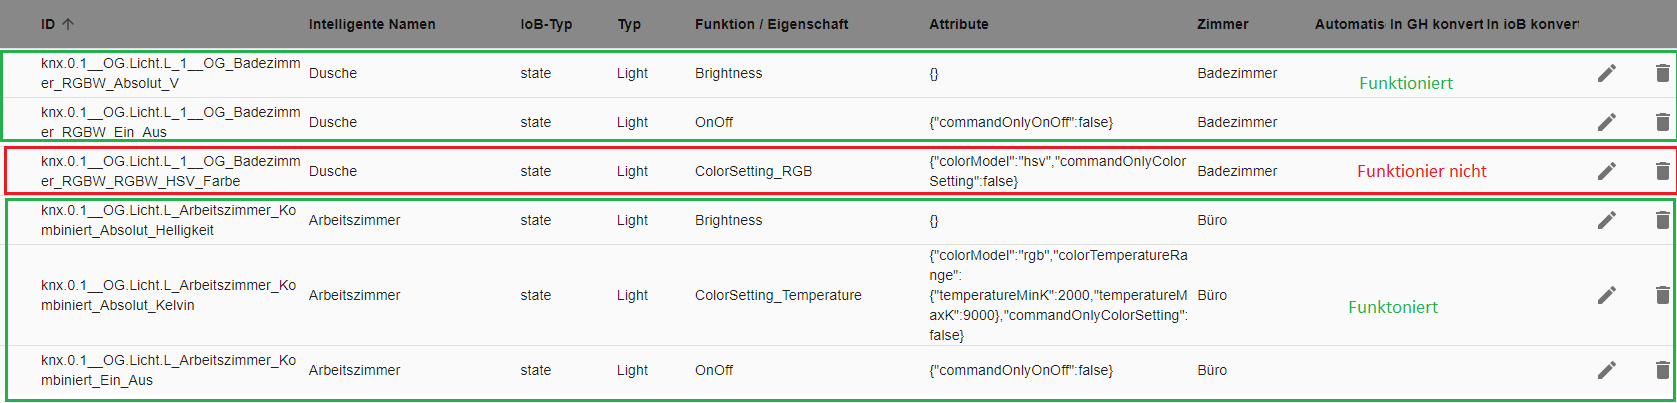The height and width of the screenshot is (403, 1677).
Task: Sort table by ID column arrow
Action: [x=68, y=24]
